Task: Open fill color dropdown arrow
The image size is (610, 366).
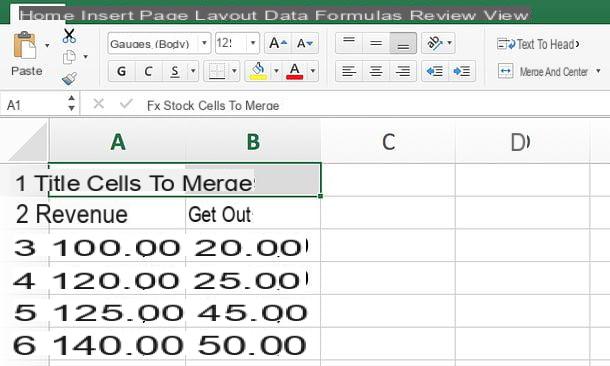Action: pyautogui.click(x=276, y=71)
